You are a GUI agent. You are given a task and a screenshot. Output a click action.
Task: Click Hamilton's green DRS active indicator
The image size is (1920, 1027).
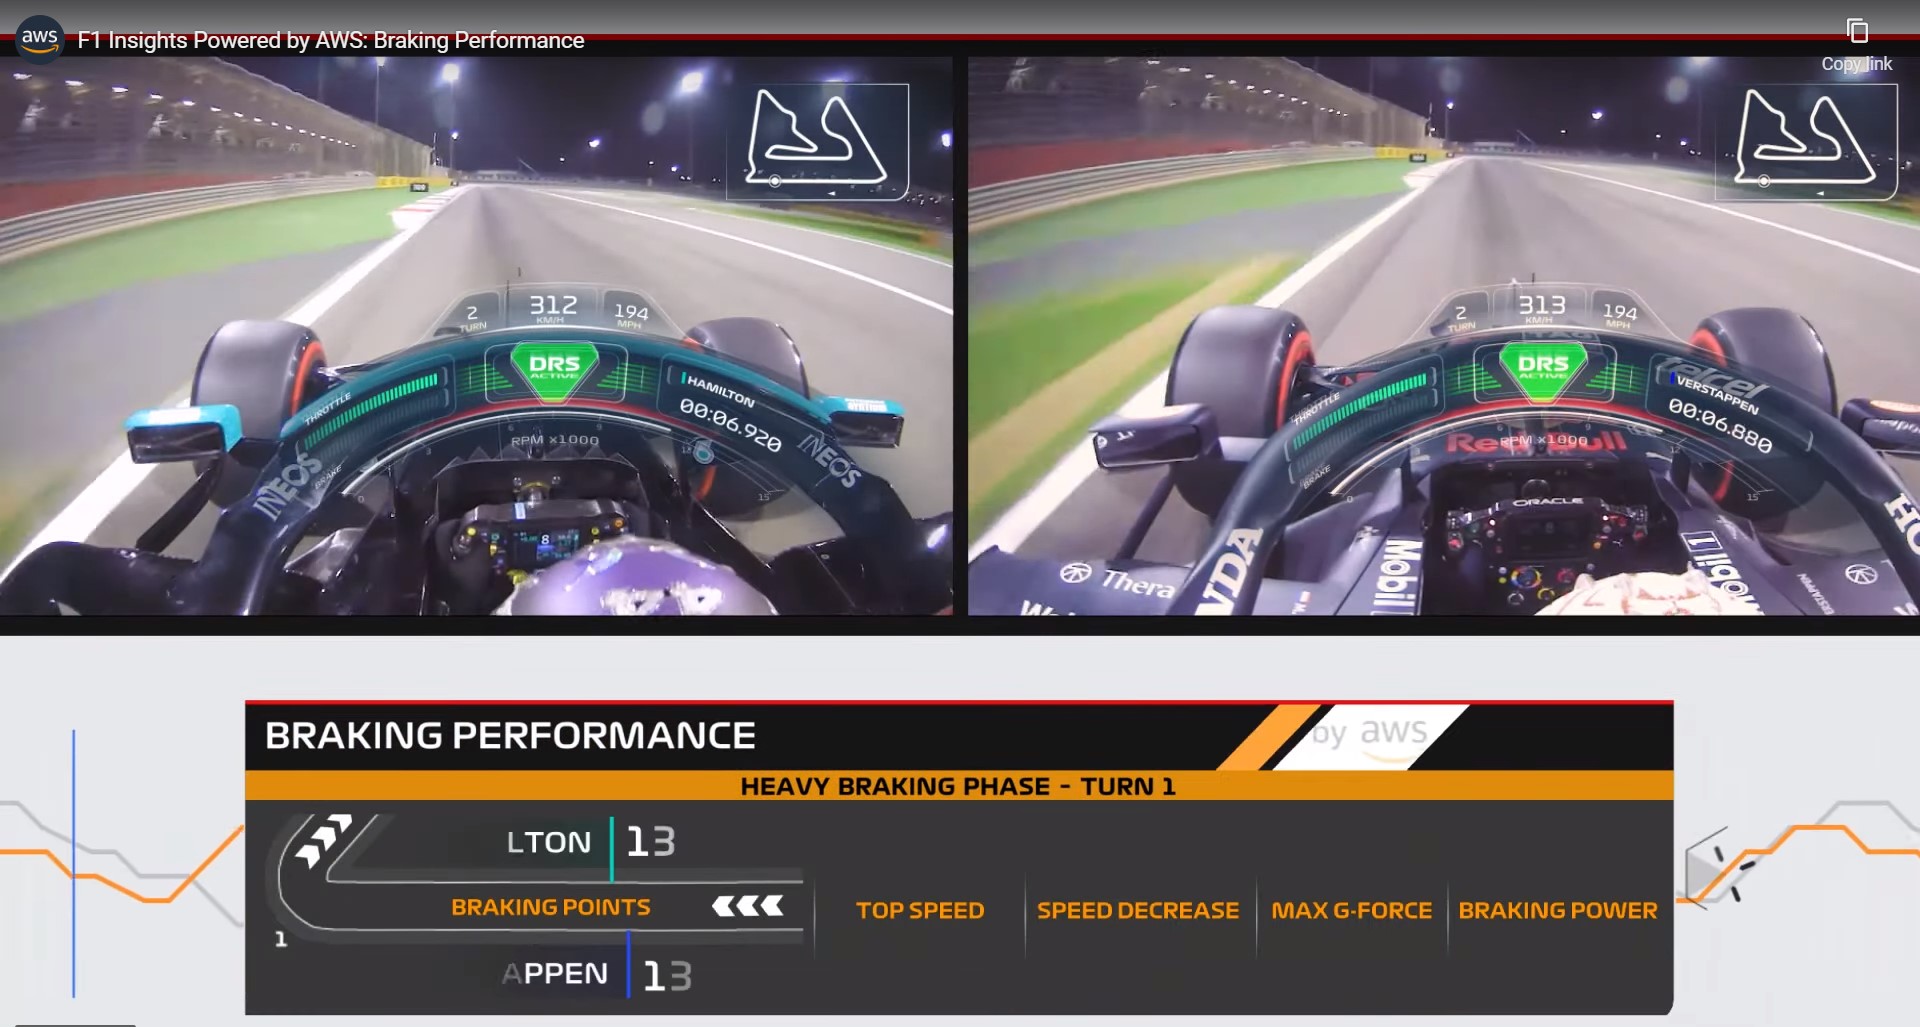pyautogui.click(x=554, y=368)
